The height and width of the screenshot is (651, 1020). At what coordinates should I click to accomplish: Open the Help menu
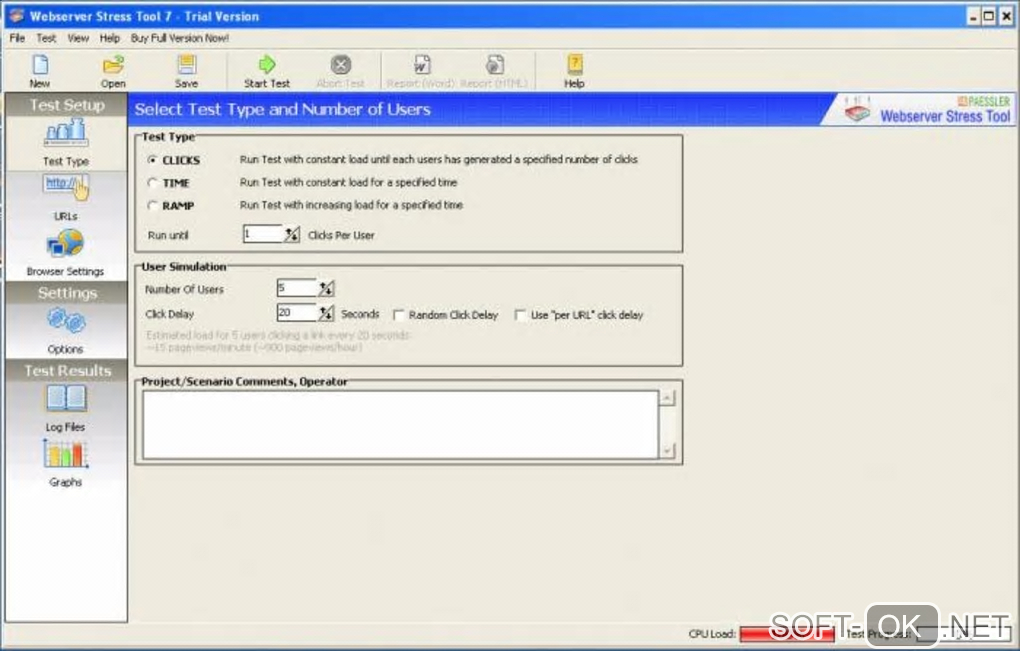[x=109, y=38]
